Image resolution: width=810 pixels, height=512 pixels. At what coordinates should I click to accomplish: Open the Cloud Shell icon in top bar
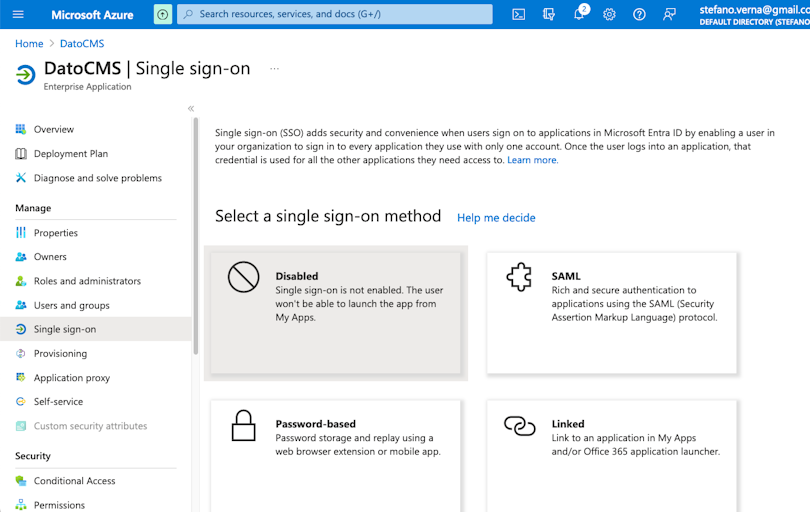pos(519,14)
